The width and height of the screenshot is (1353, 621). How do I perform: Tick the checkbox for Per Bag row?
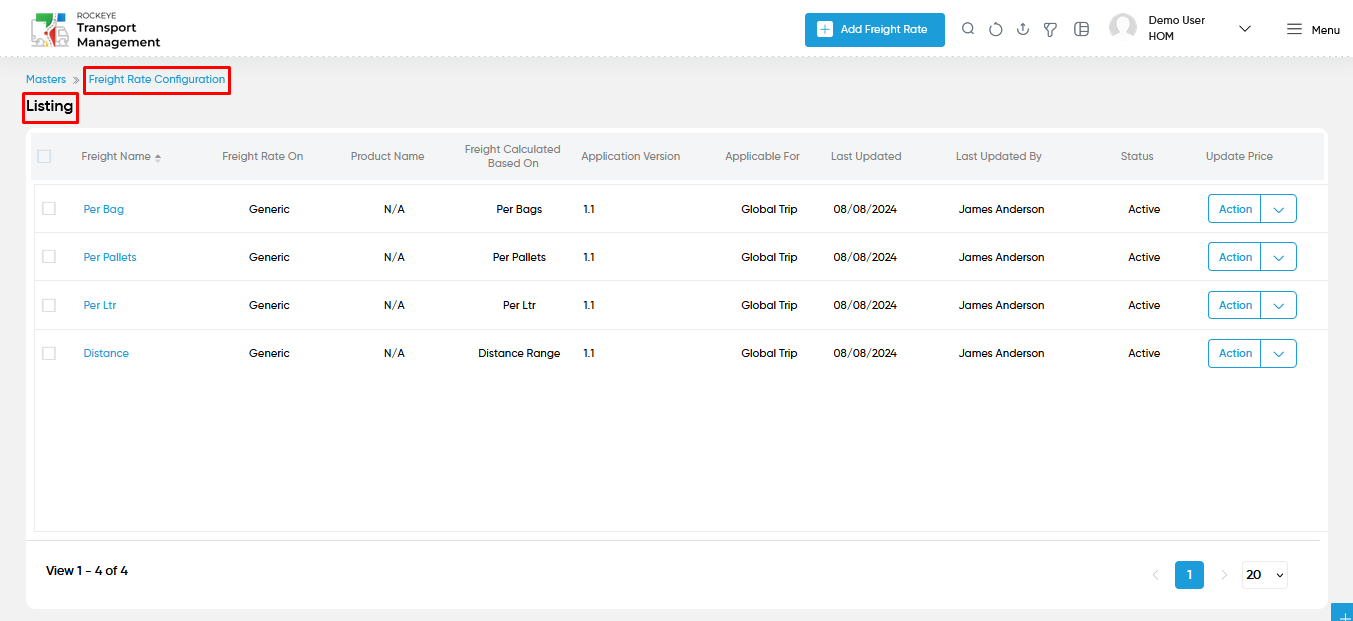pyautogui.click(x=49, y=209)
